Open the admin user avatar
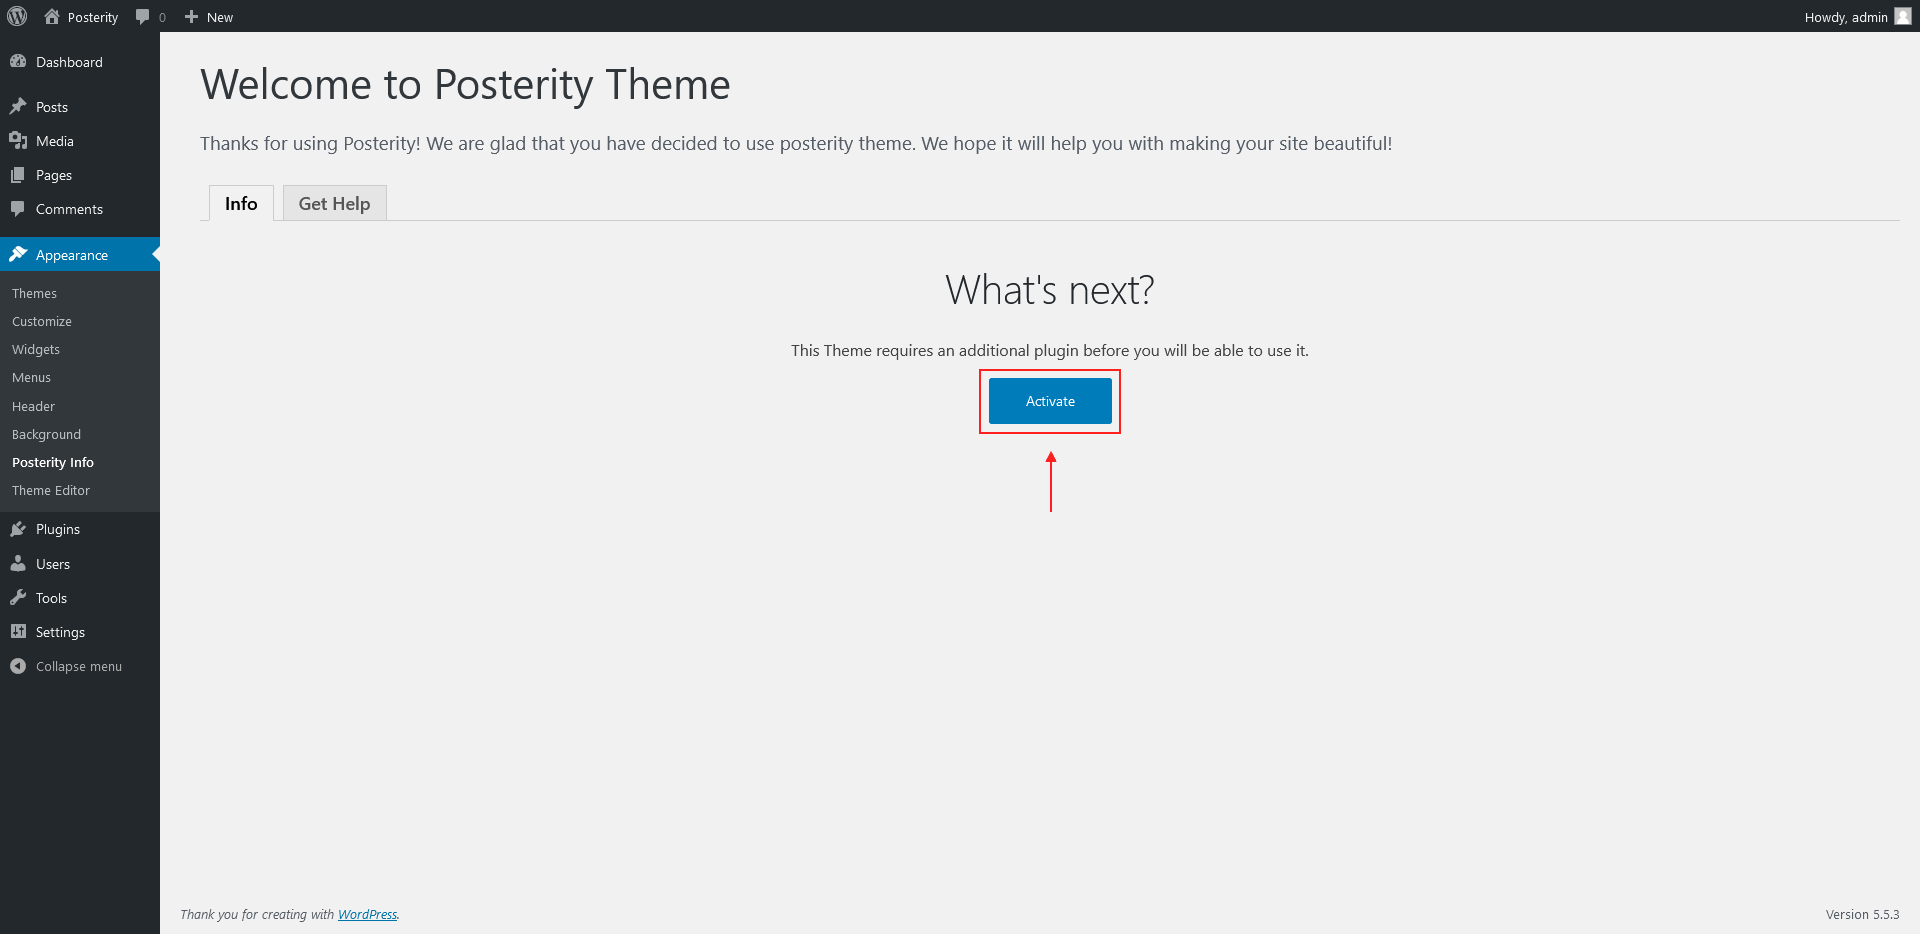The width and height of the screenshot is (1920, 934). coord(1903,16)
